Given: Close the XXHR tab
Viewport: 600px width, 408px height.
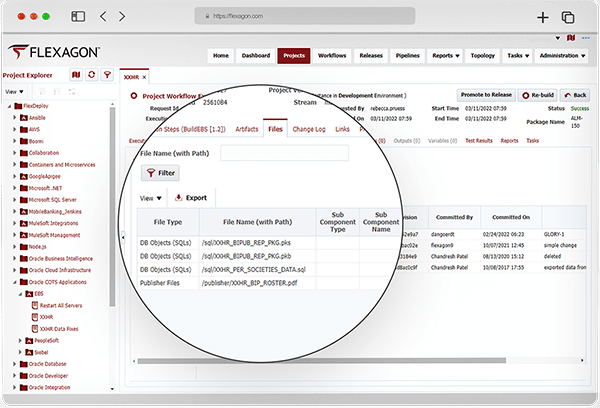Looking at the screenshot, I should tap(144, 77).
